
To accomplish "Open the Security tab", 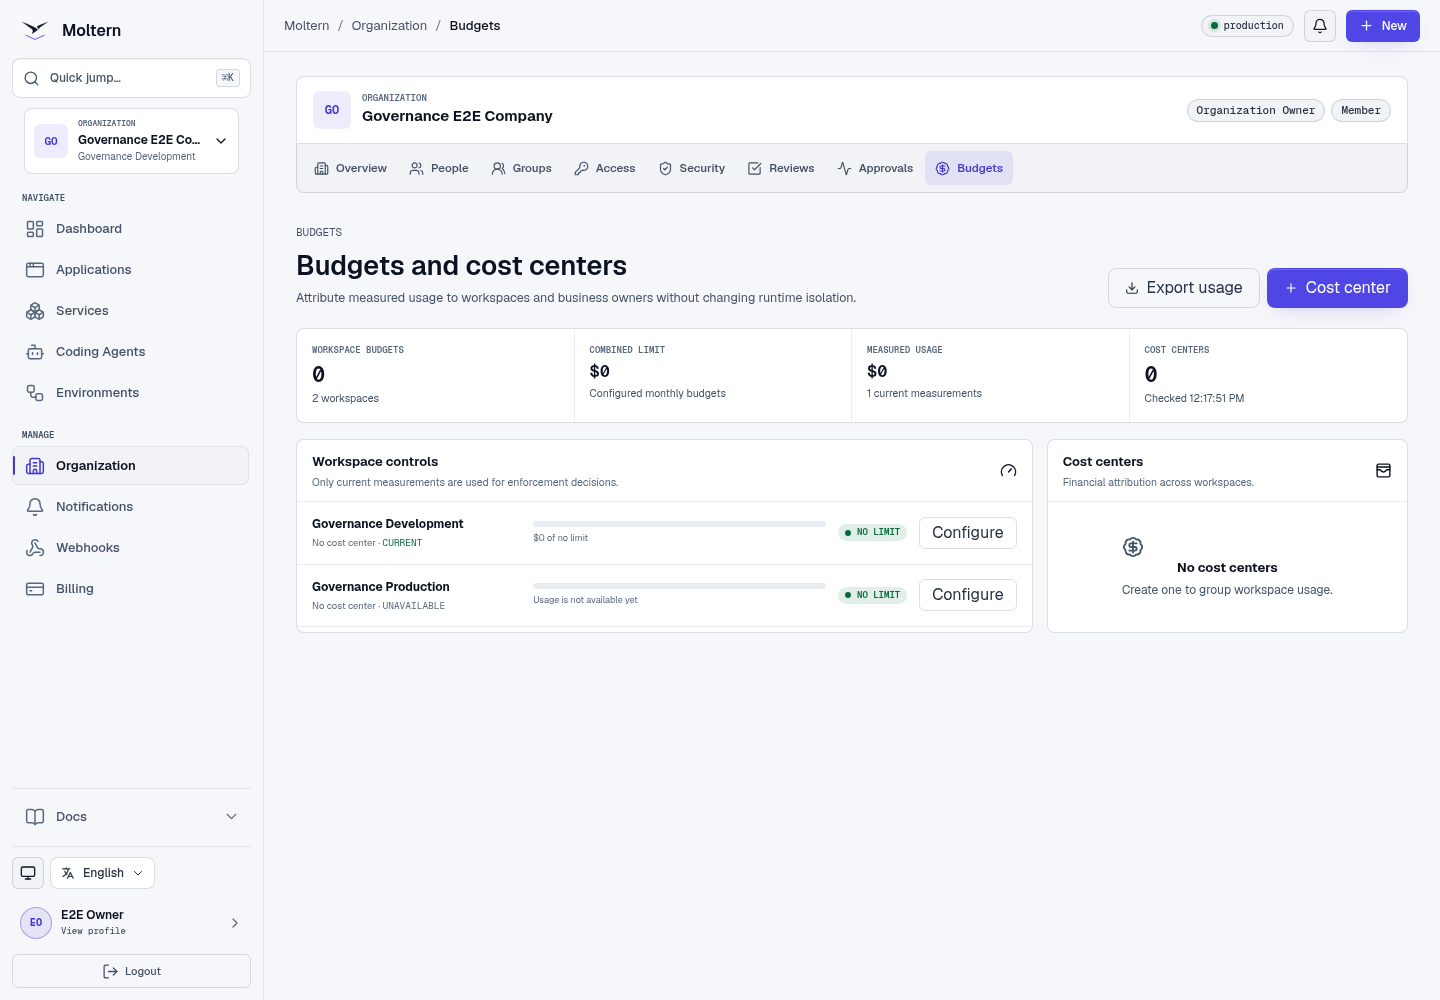I will pyautogui.click(x=692, y=168).
